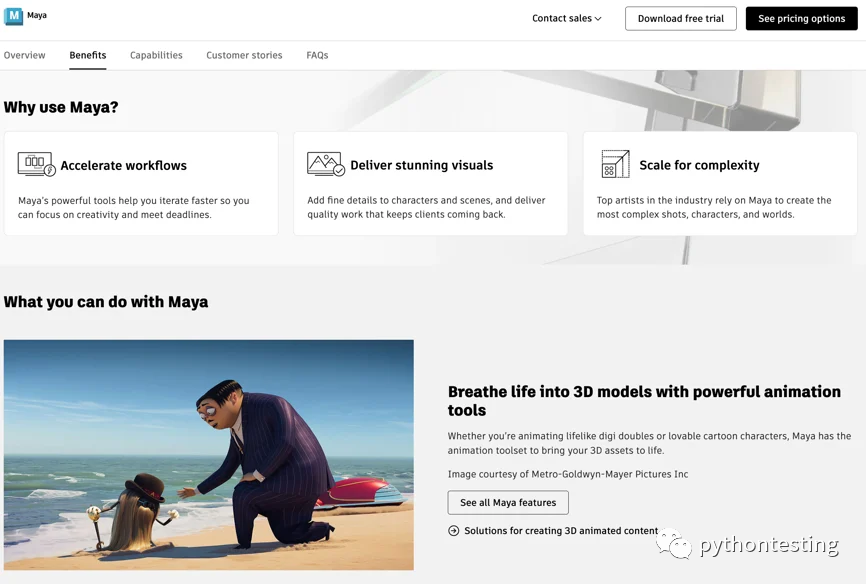The image size is (866, 584).
Task: Open Solutions for creating 3D animated content link
Action: [561, 531]
